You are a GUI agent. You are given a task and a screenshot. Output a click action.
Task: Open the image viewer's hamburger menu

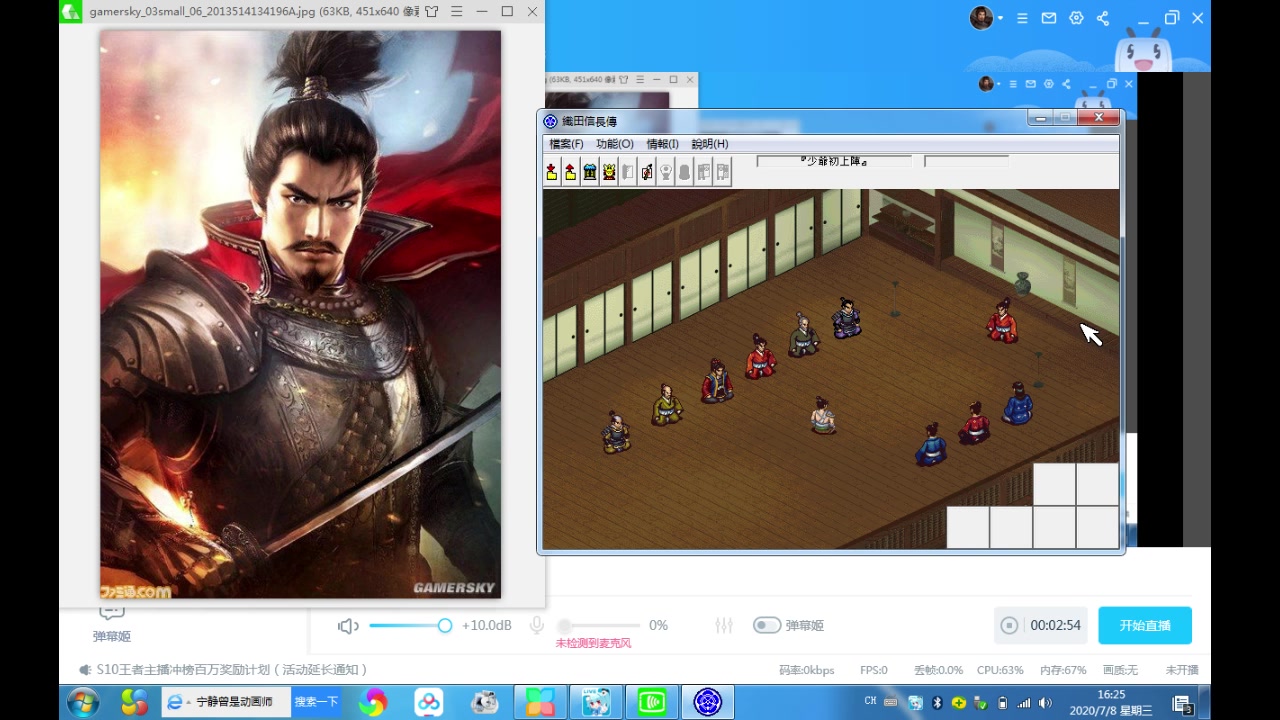[457, 12]
